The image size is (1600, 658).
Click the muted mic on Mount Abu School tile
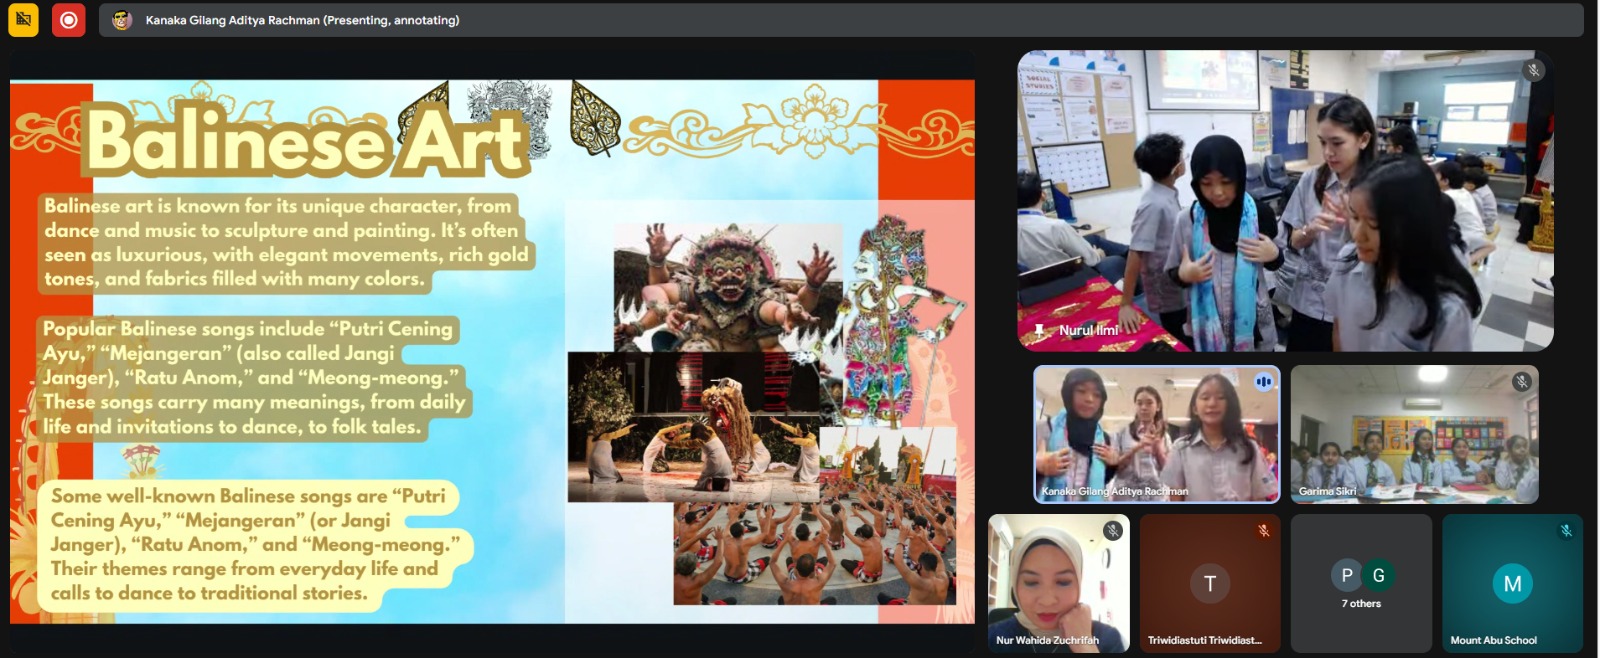coord(1566,531)
